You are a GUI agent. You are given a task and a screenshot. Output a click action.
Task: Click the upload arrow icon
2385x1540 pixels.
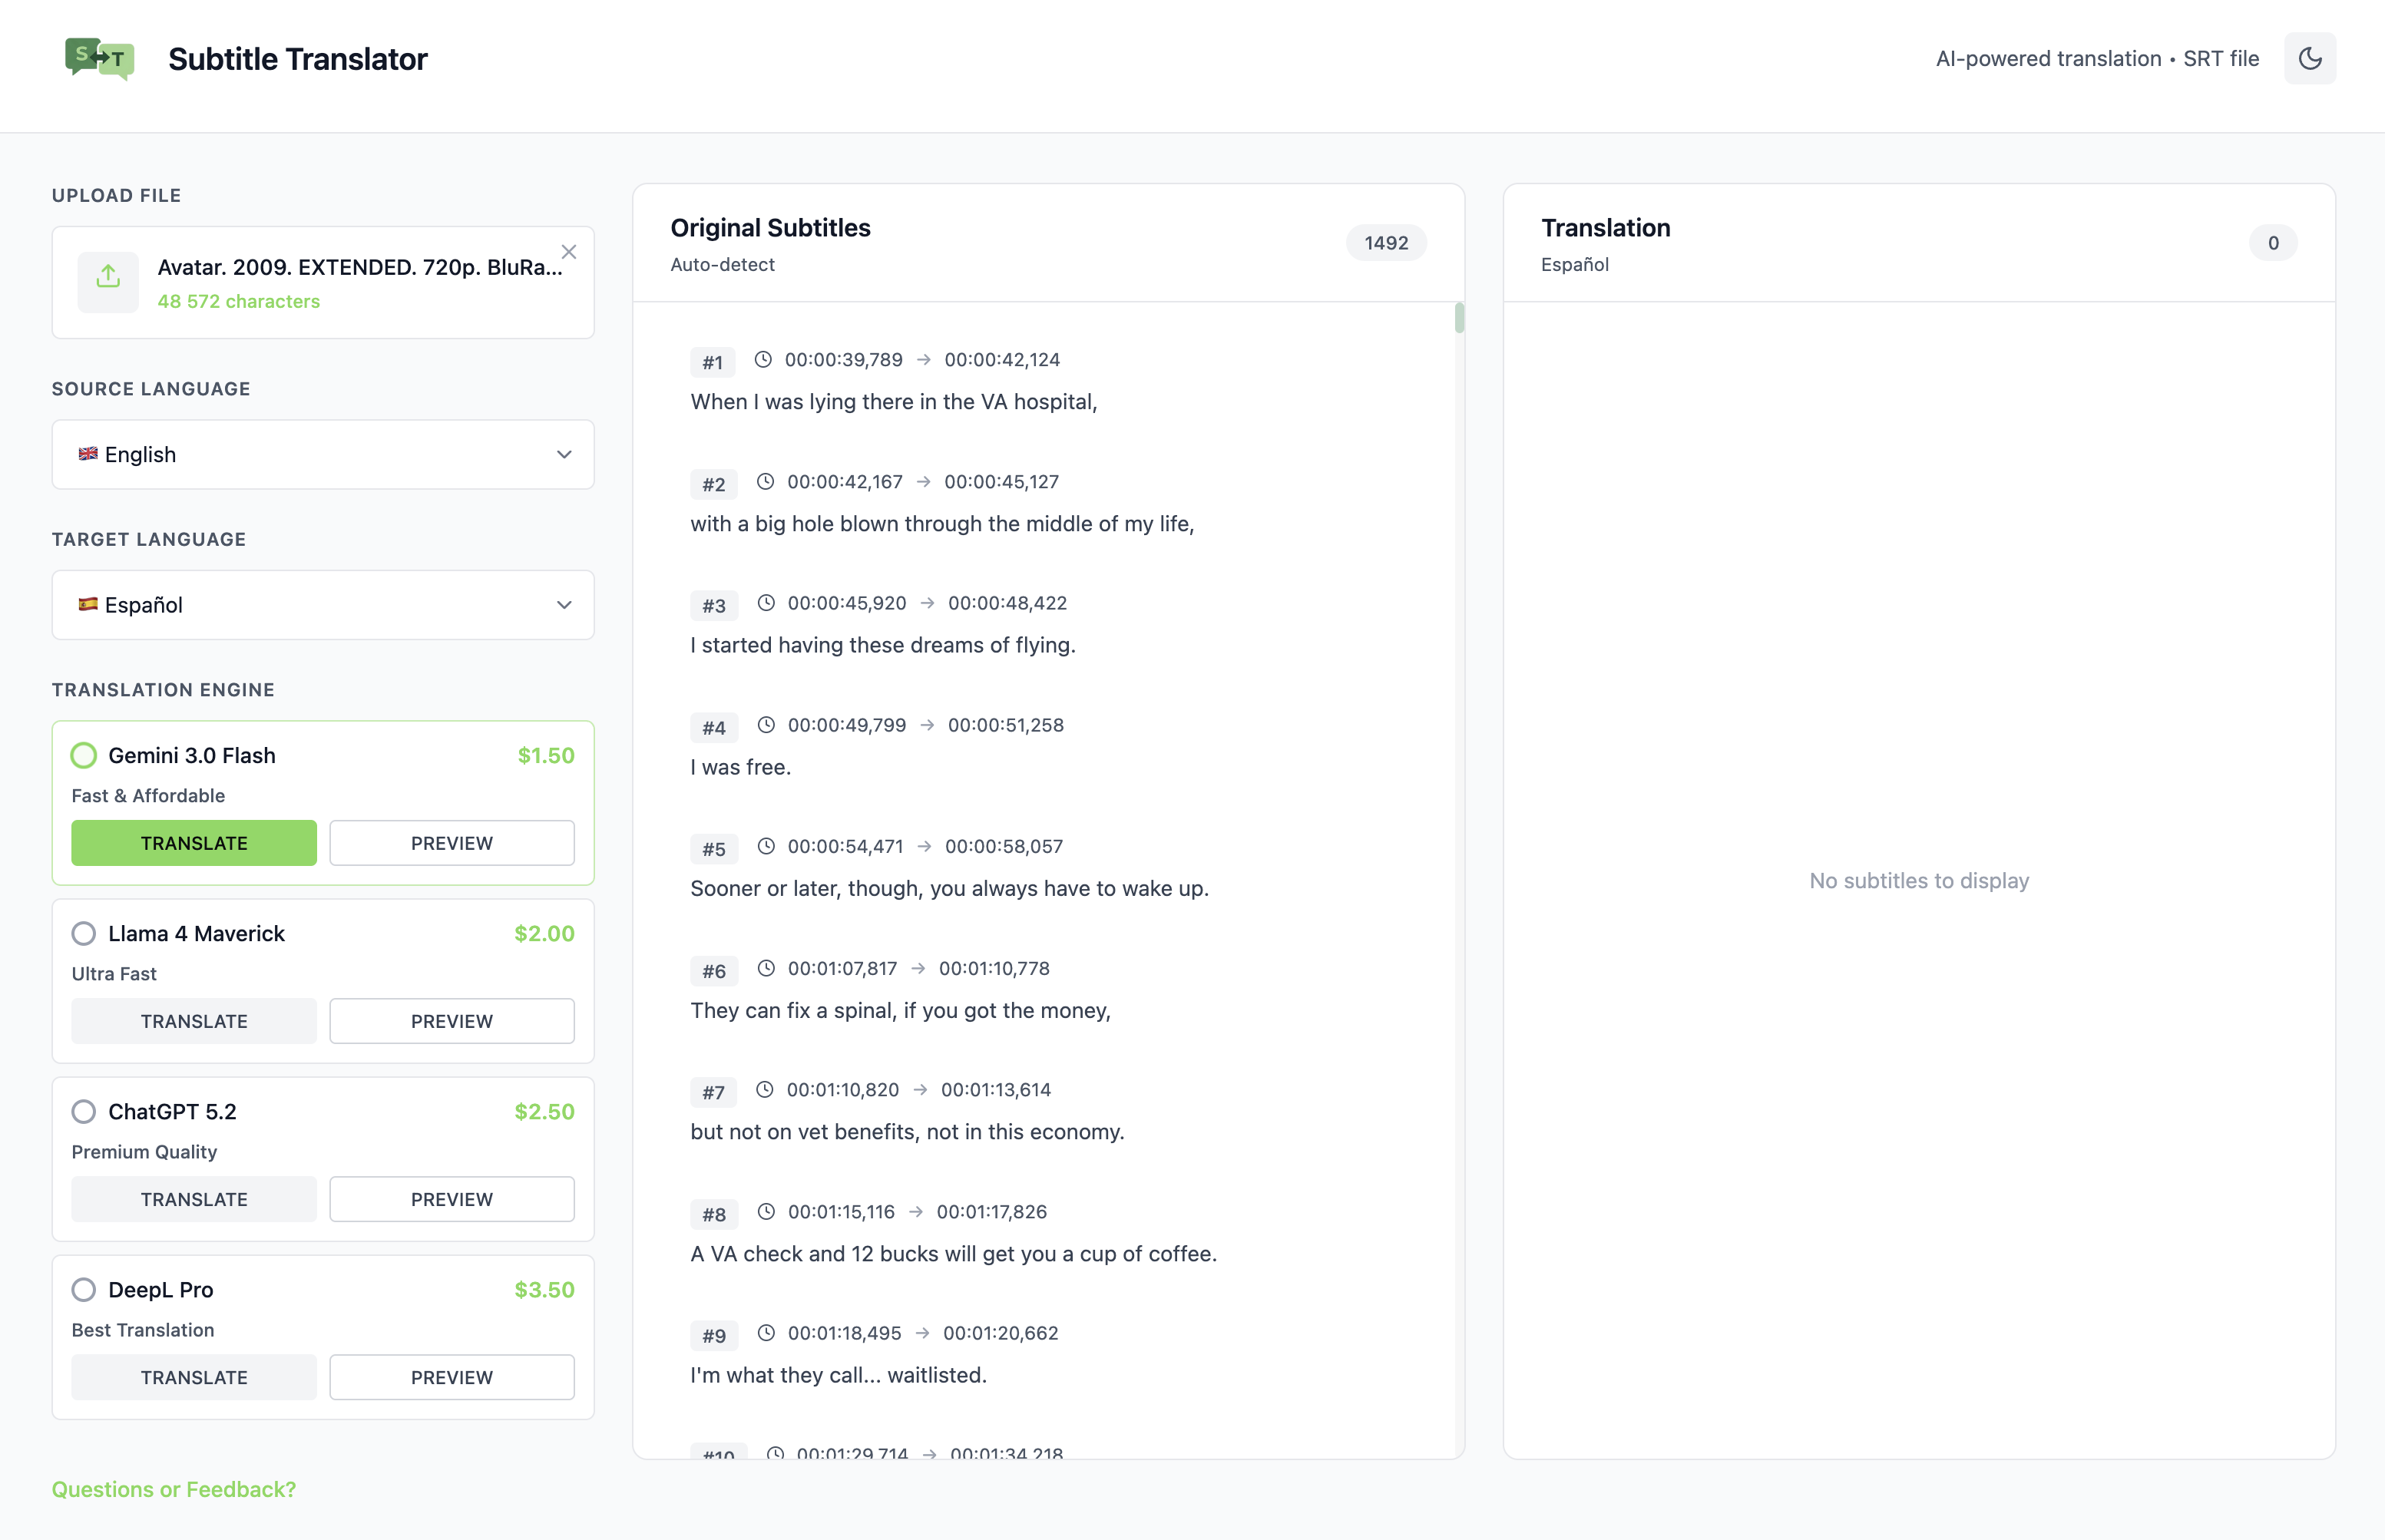tap(108, 278)
